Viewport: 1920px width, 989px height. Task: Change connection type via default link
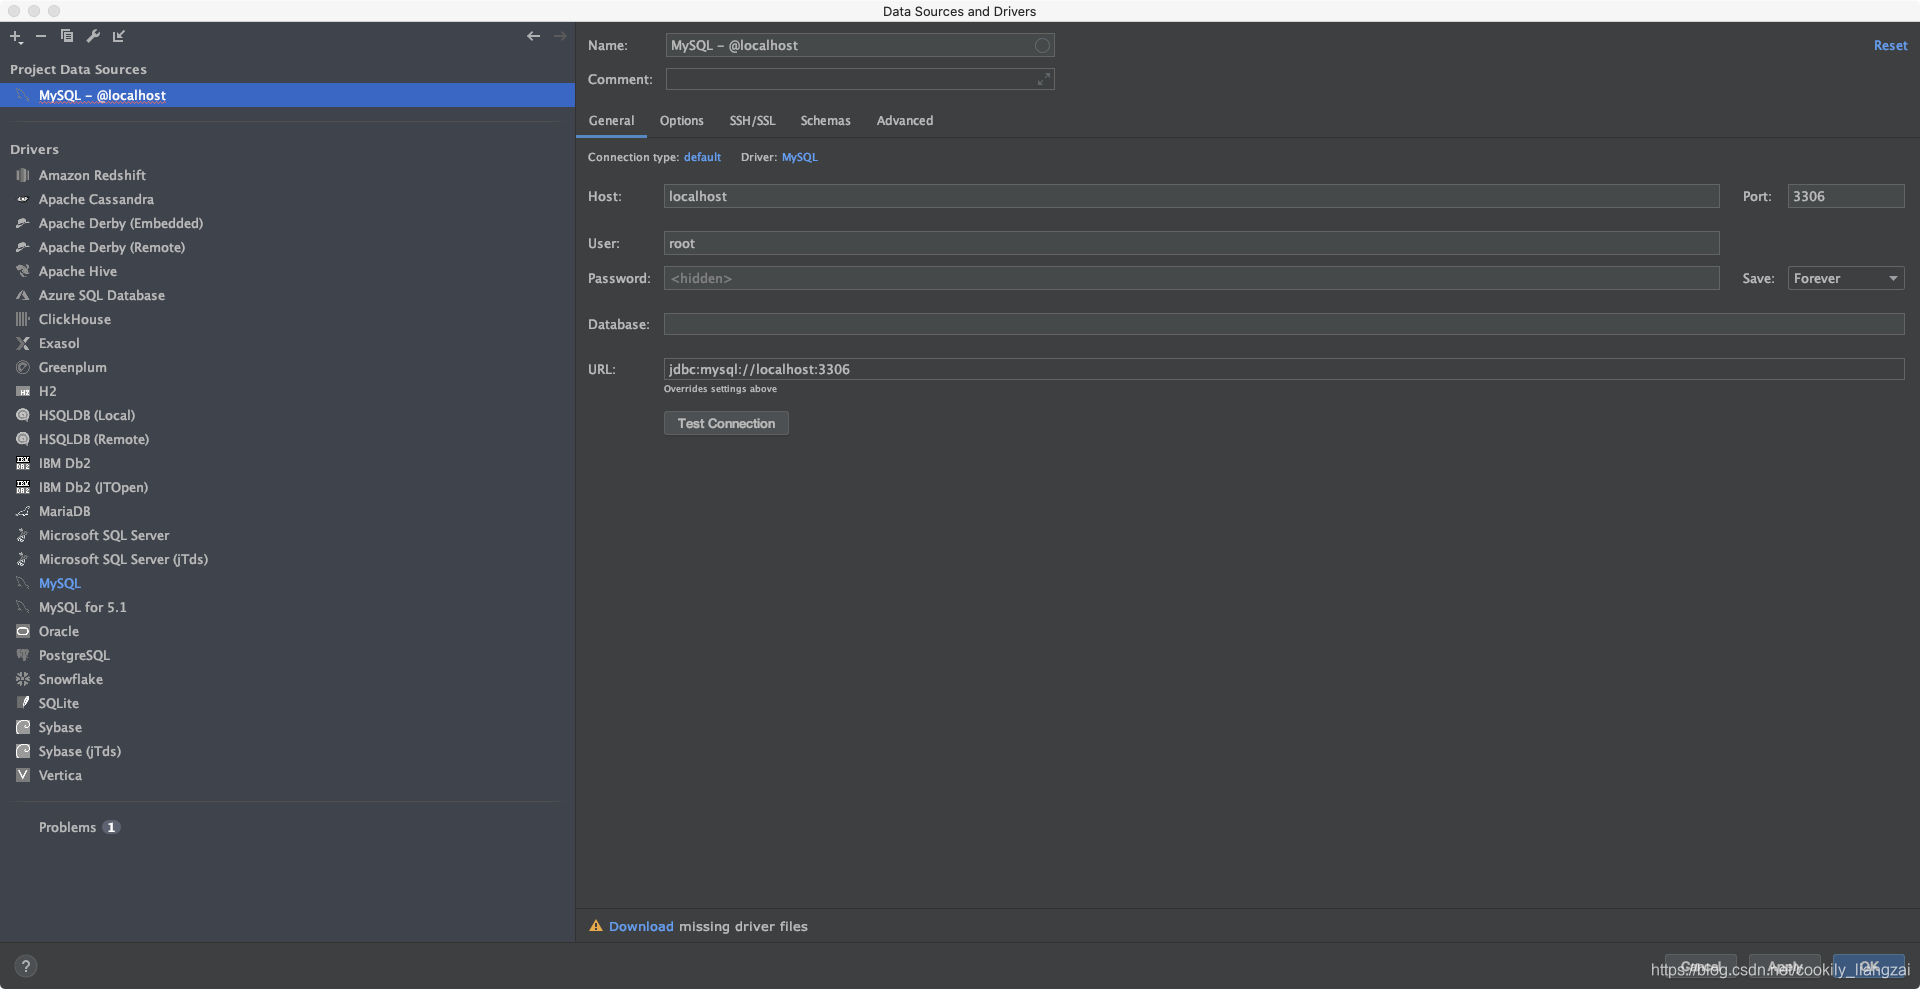(x=702, y=157)
